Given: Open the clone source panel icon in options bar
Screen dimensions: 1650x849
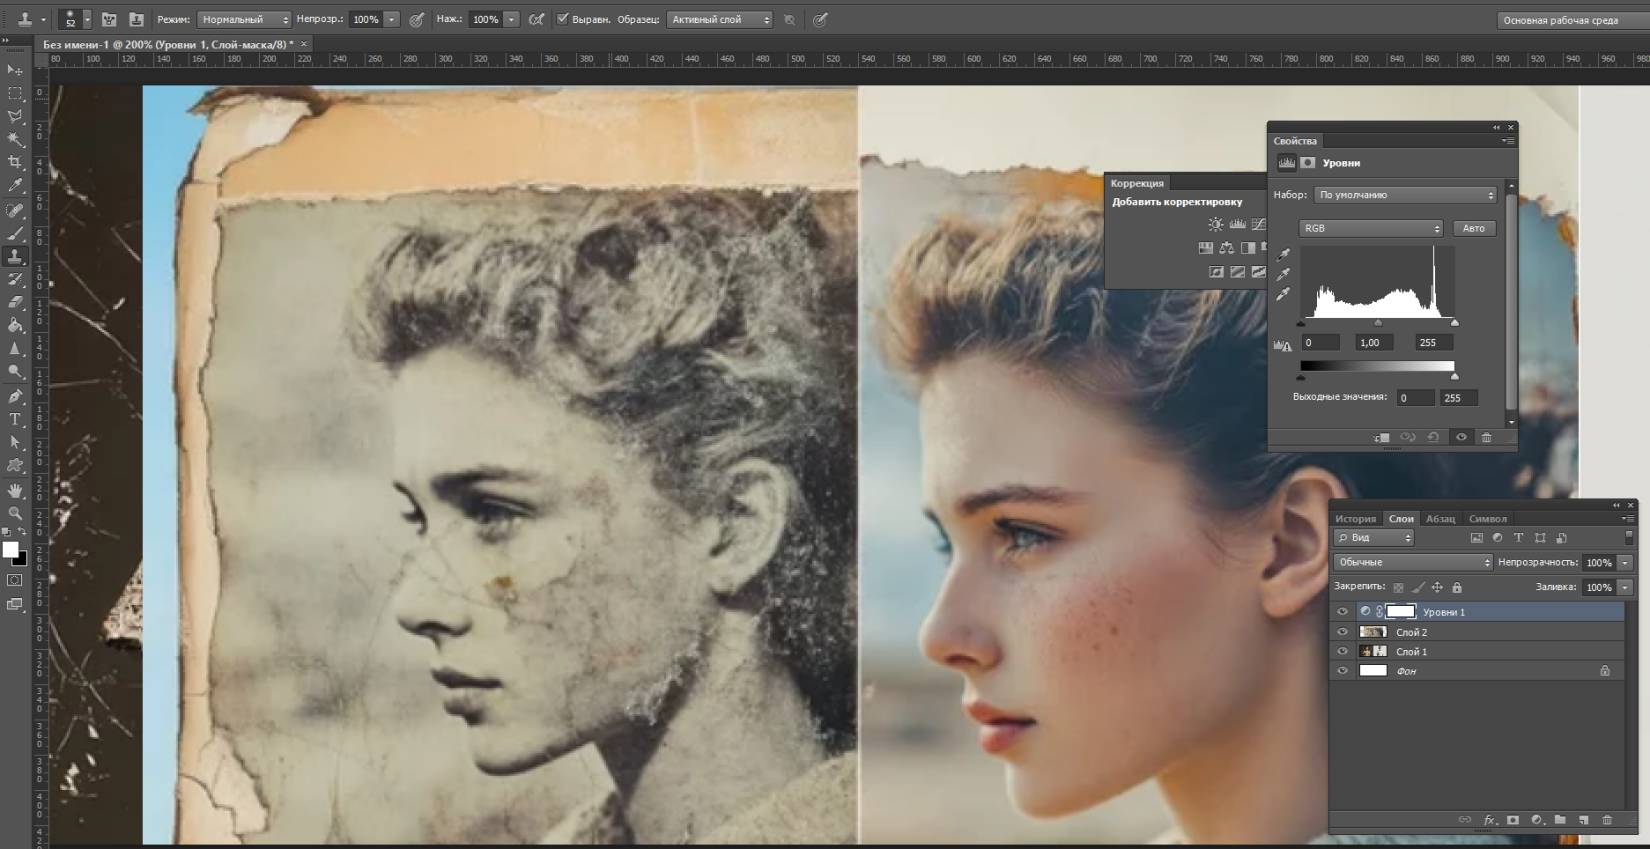Looking at the screenshot, I should point(136,19).
